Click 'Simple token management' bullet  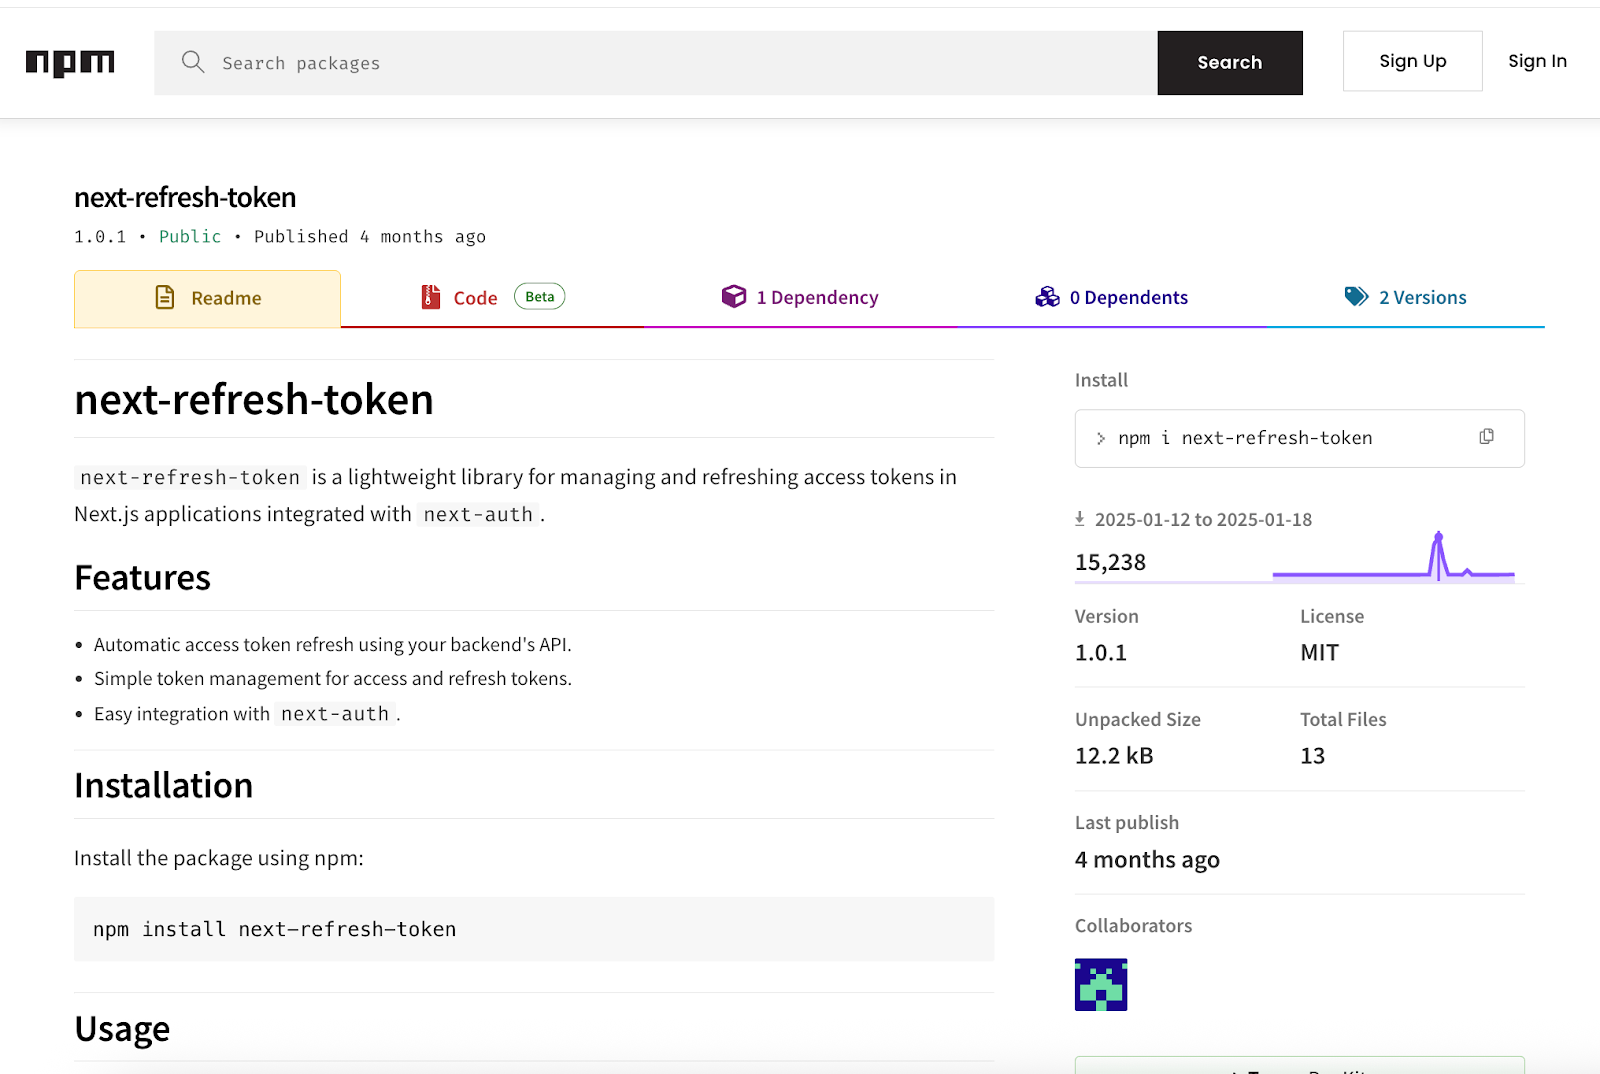[333, 679]
